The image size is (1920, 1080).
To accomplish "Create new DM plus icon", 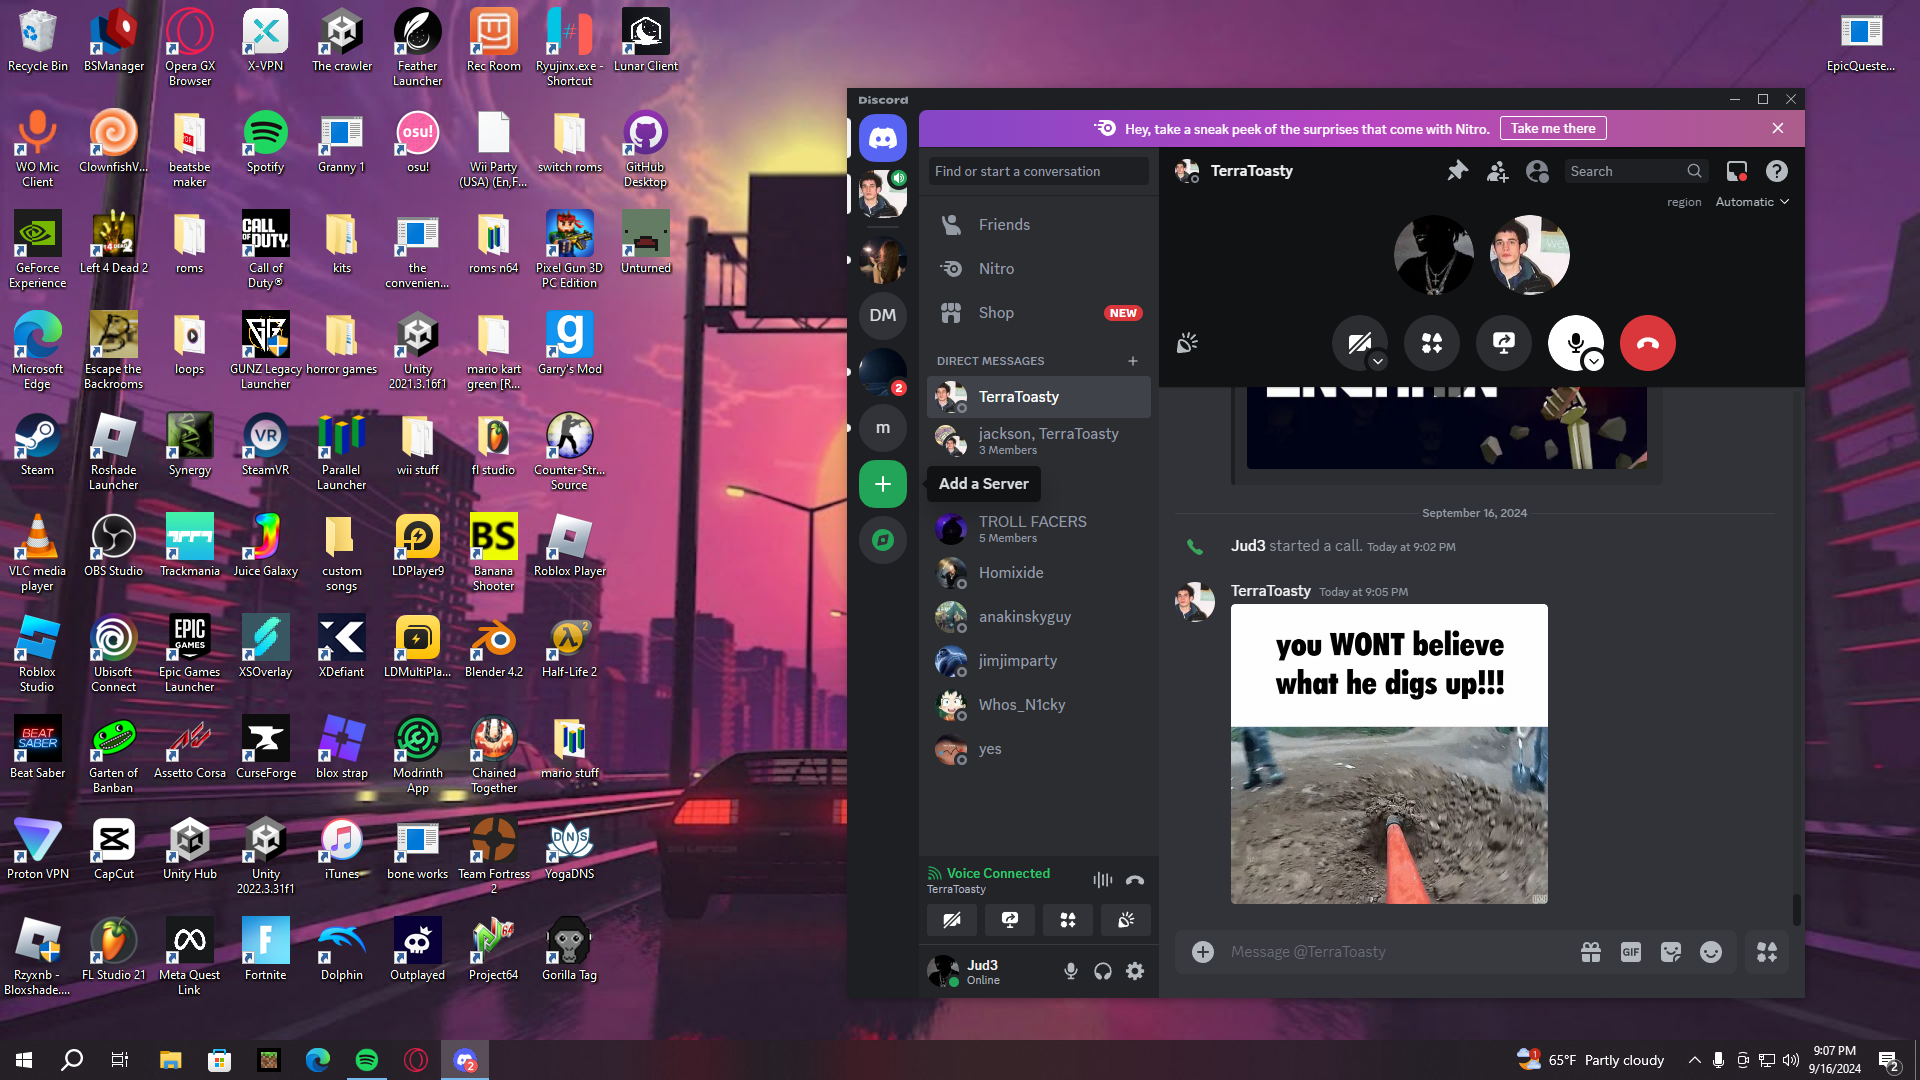I will click(1132, 361).
